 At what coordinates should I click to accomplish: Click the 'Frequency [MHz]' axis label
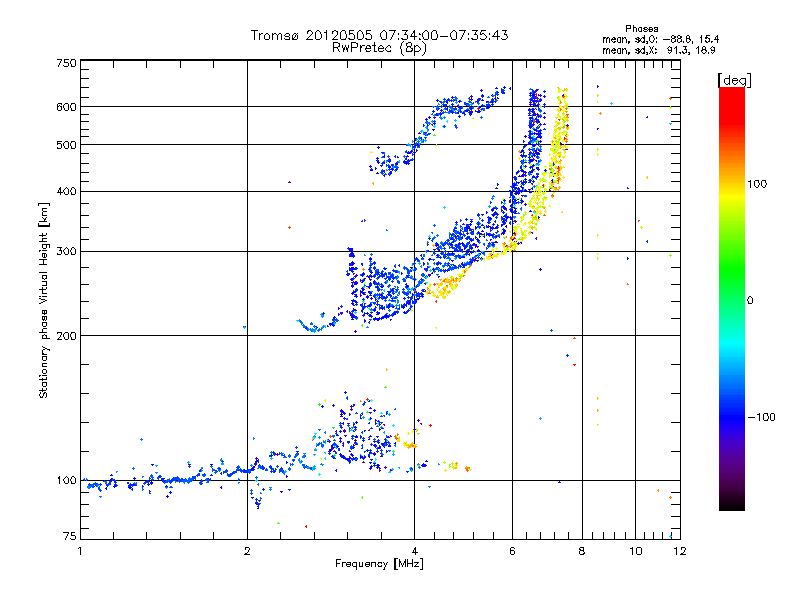[x=379, y=564]
